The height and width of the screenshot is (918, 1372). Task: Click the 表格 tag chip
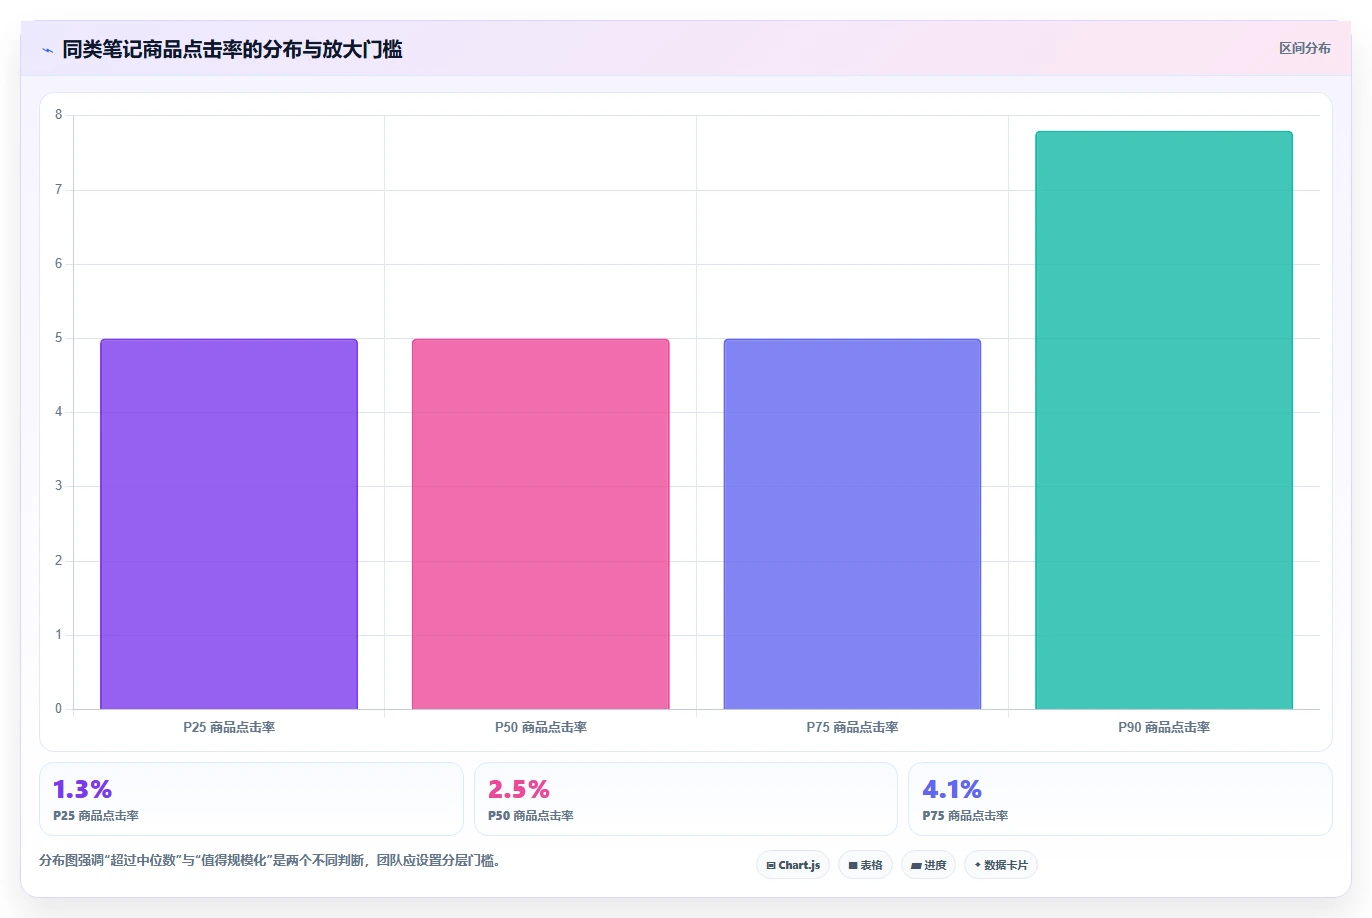(865, 865)
